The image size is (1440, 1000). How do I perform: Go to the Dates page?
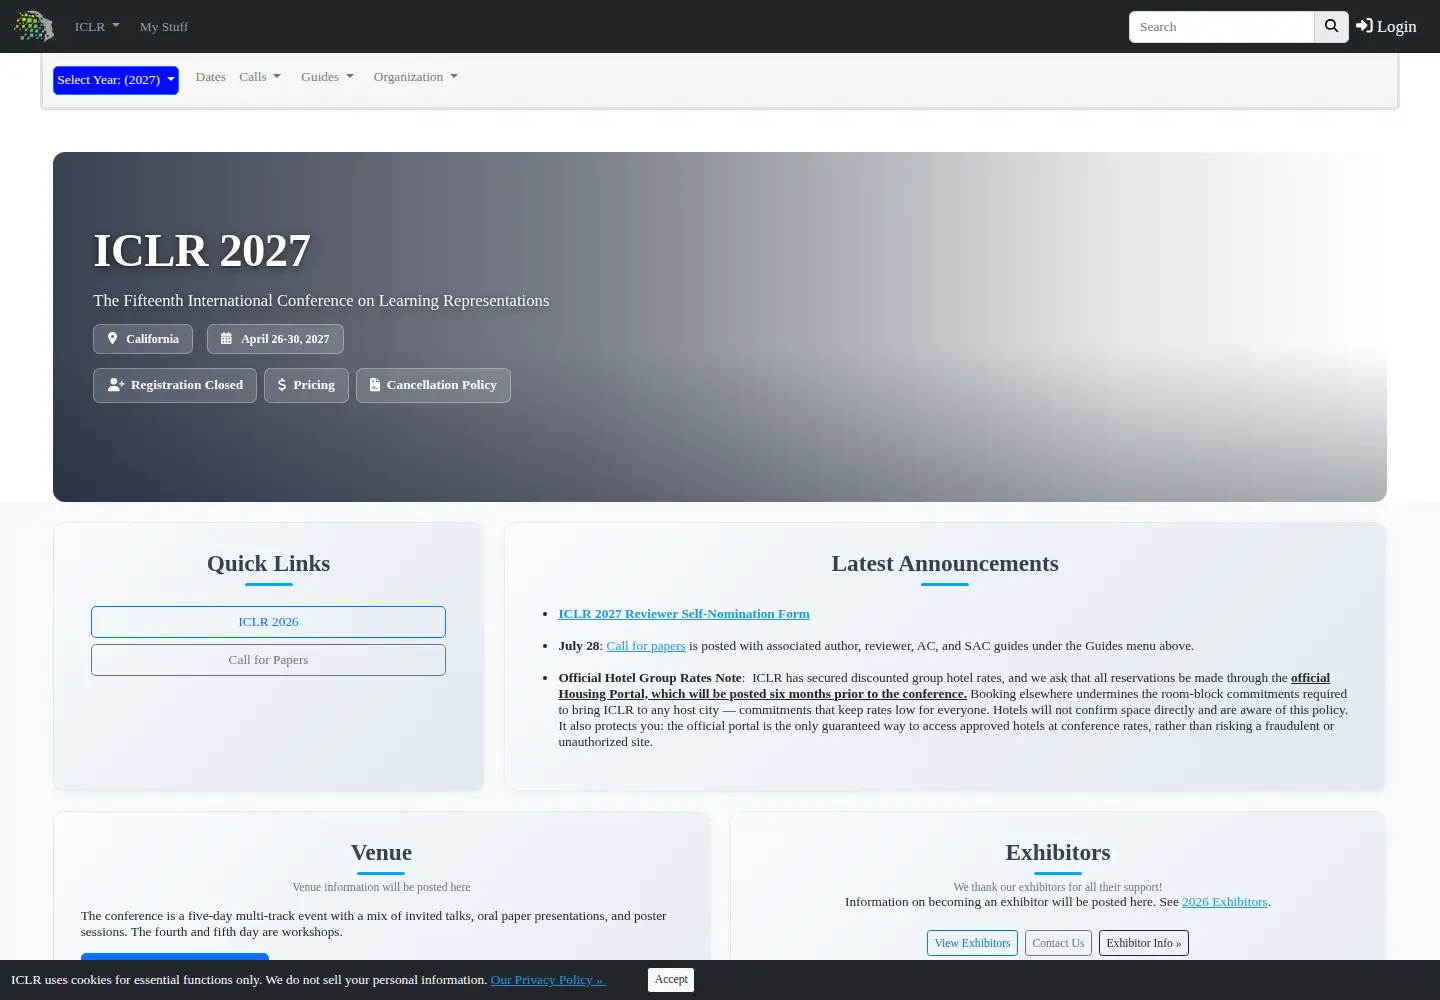tap(210, 77)
